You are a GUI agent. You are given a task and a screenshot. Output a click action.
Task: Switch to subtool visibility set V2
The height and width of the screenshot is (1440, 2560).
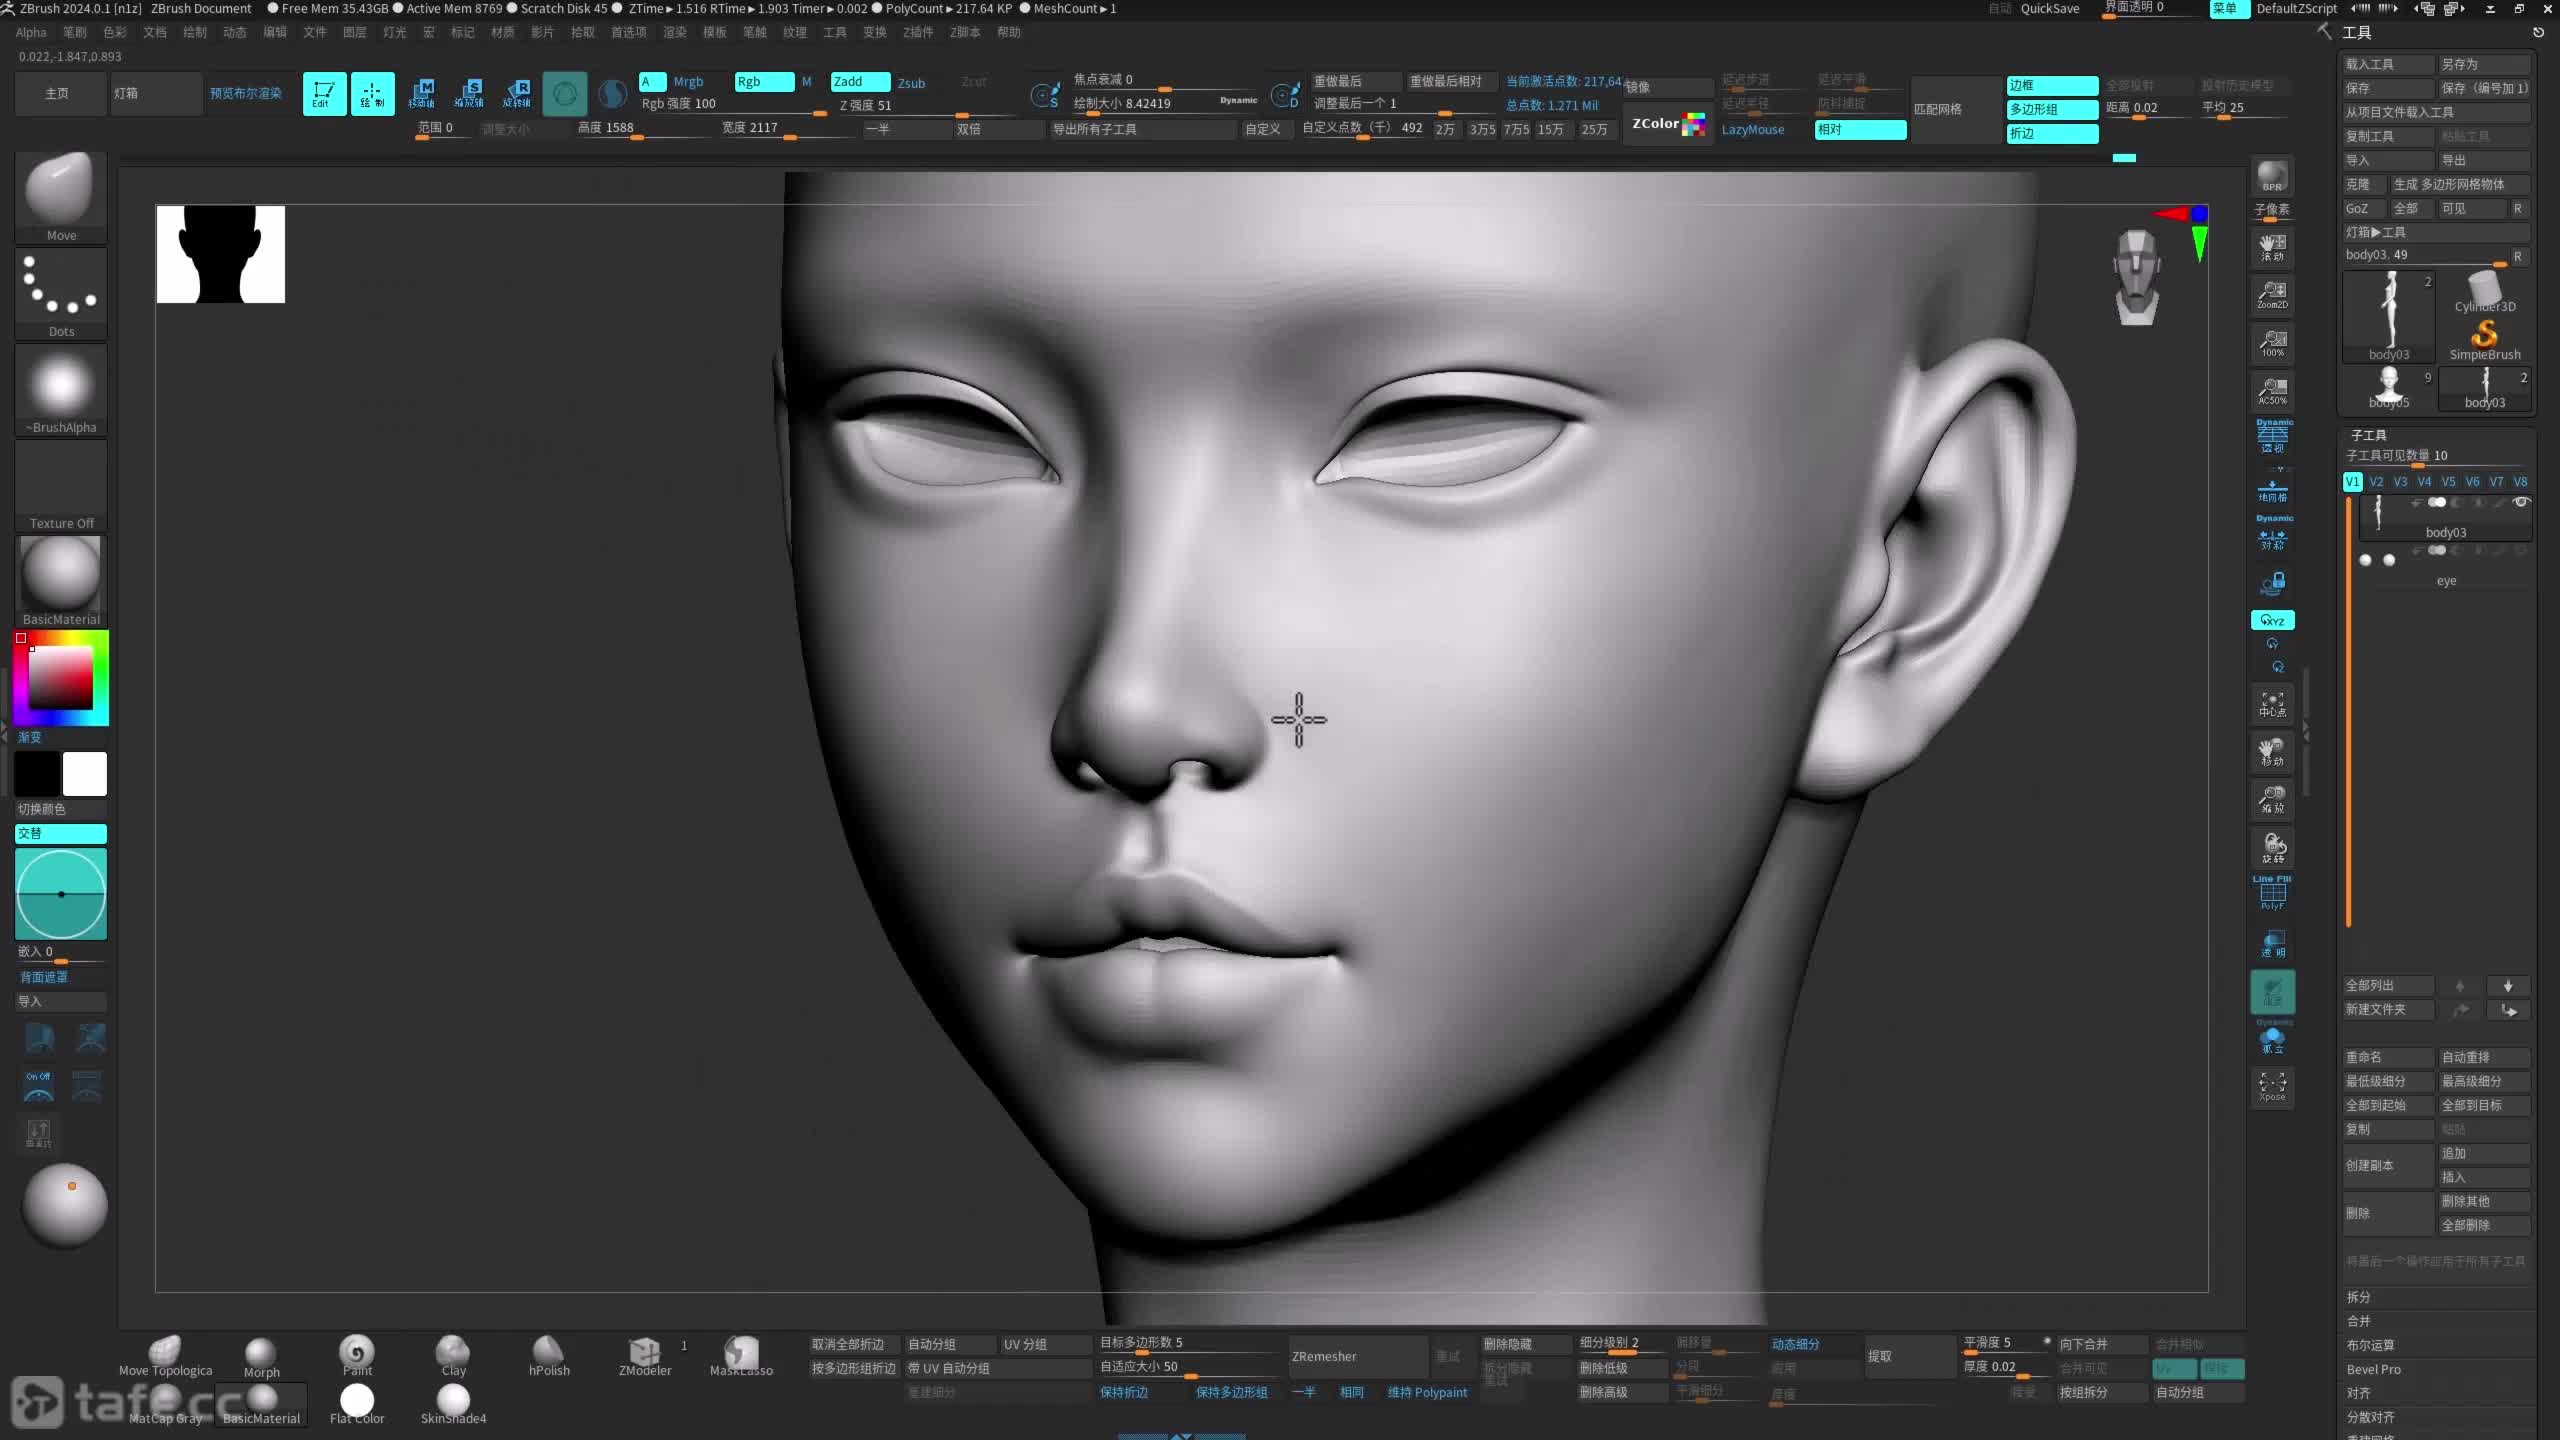click(2376, 482)
